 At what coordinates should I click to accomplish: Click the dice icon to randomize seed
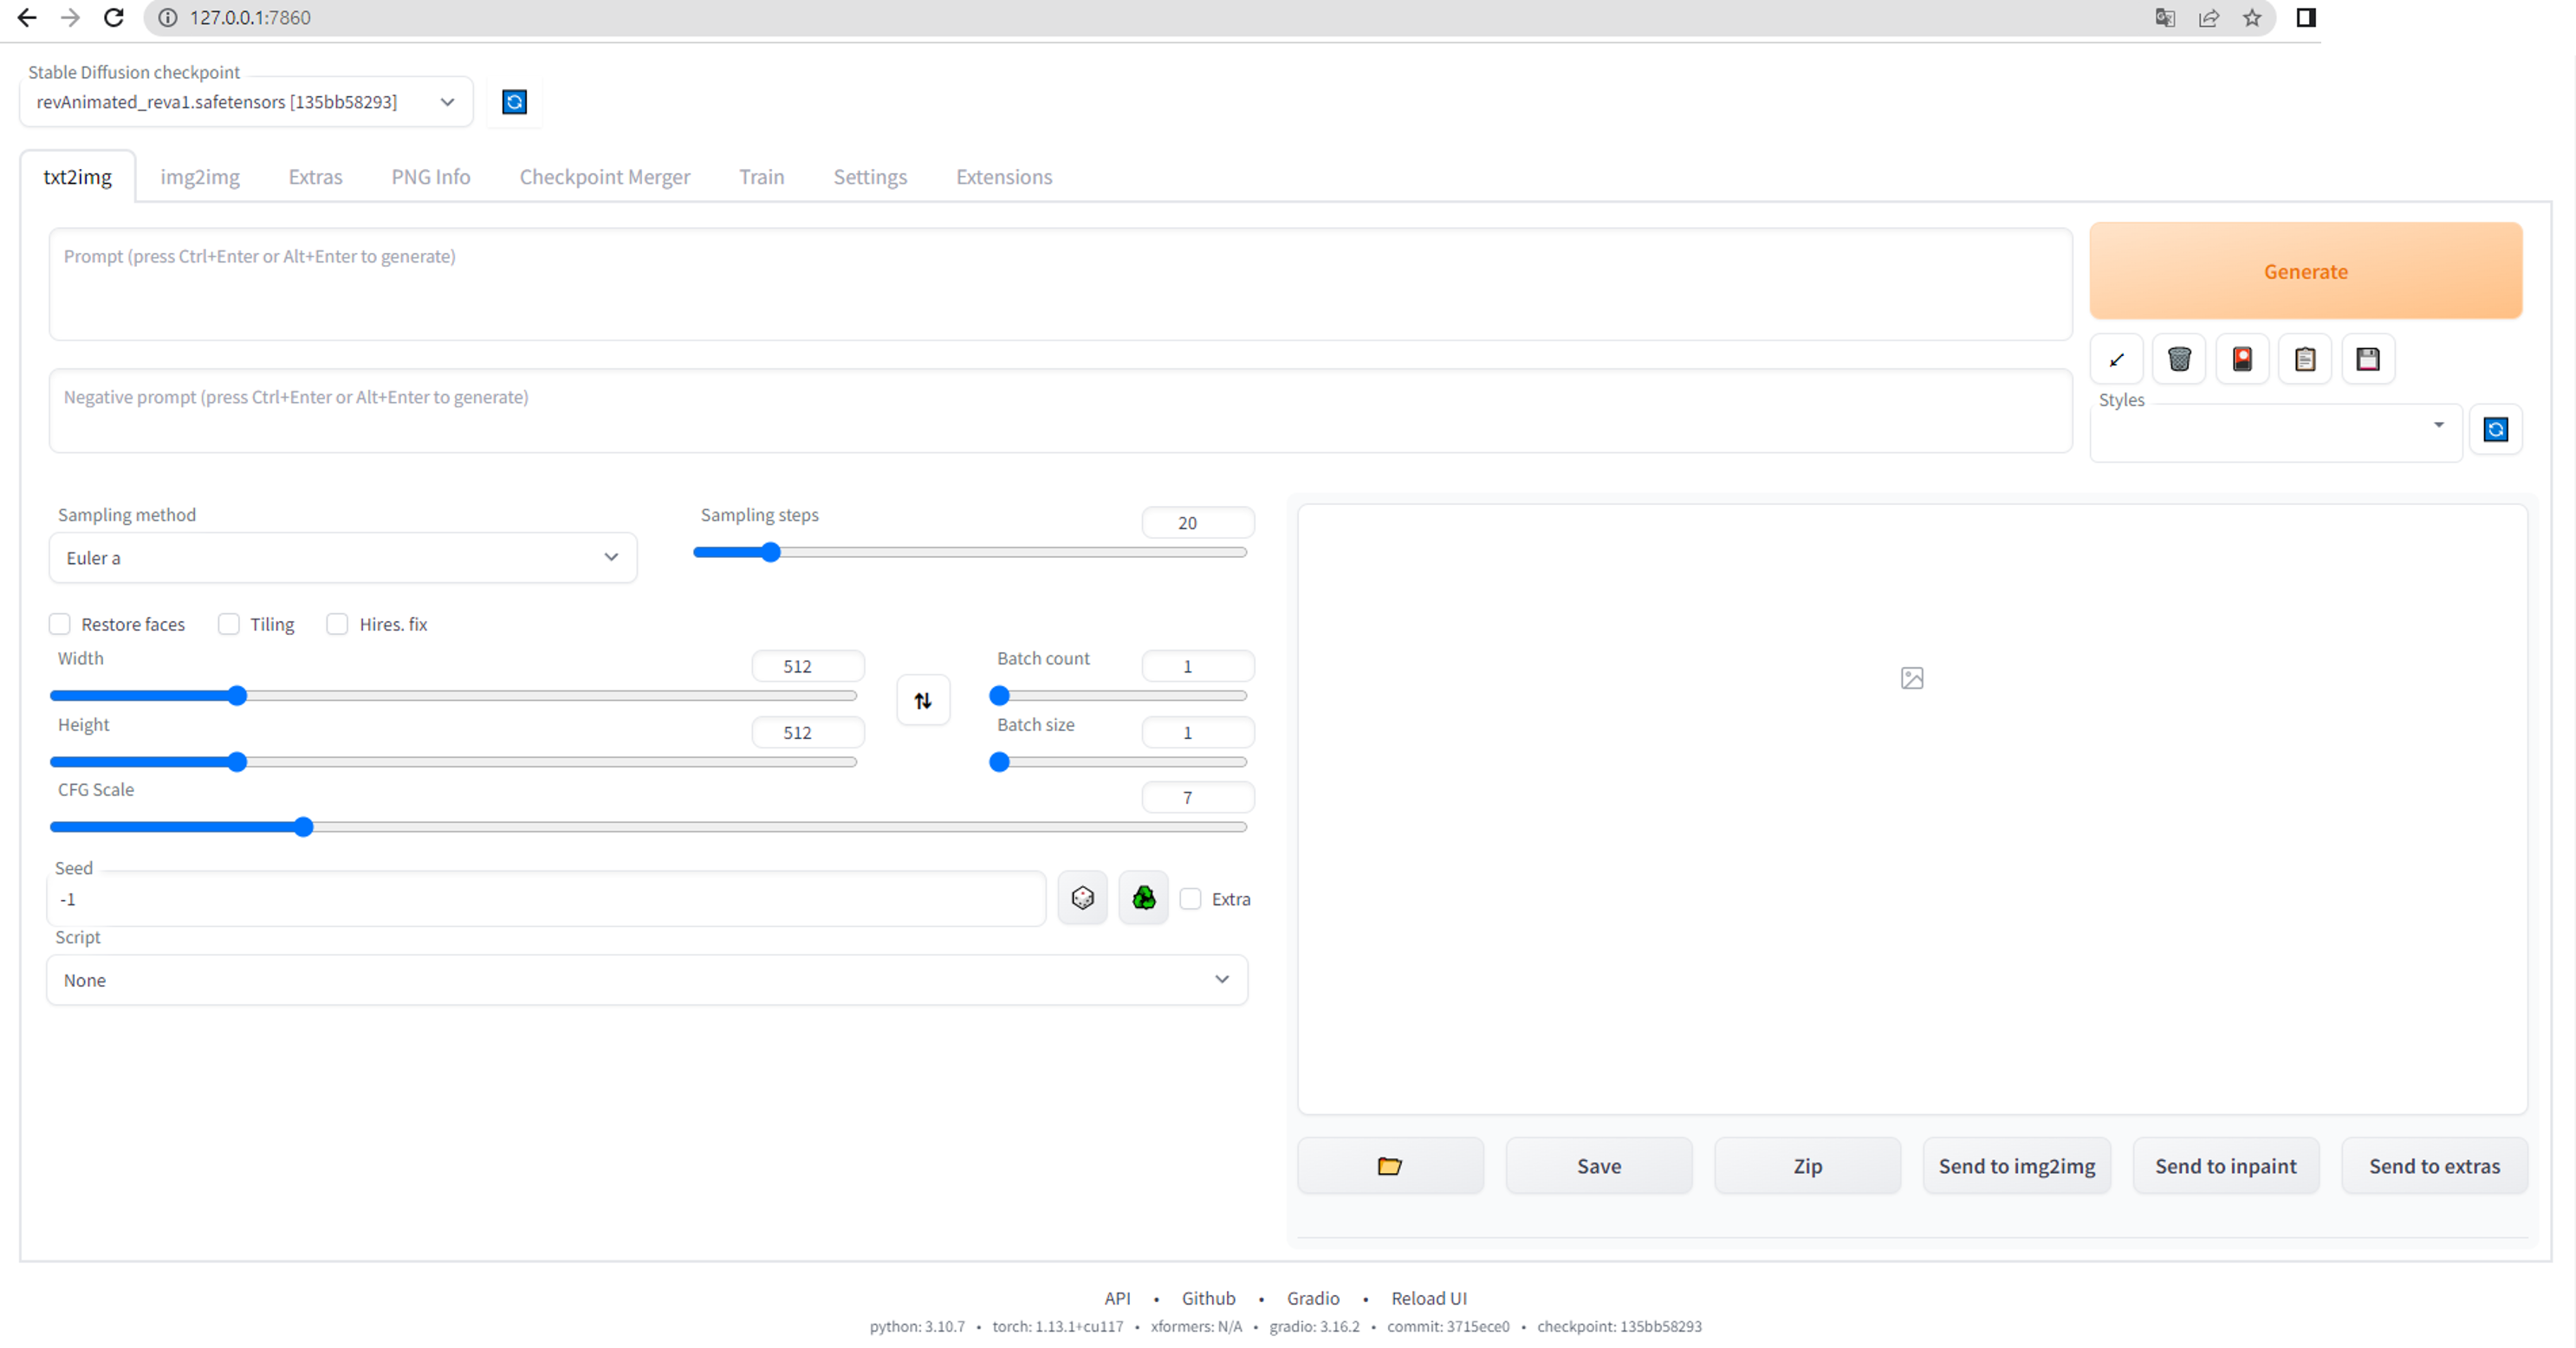[1082, 898]
